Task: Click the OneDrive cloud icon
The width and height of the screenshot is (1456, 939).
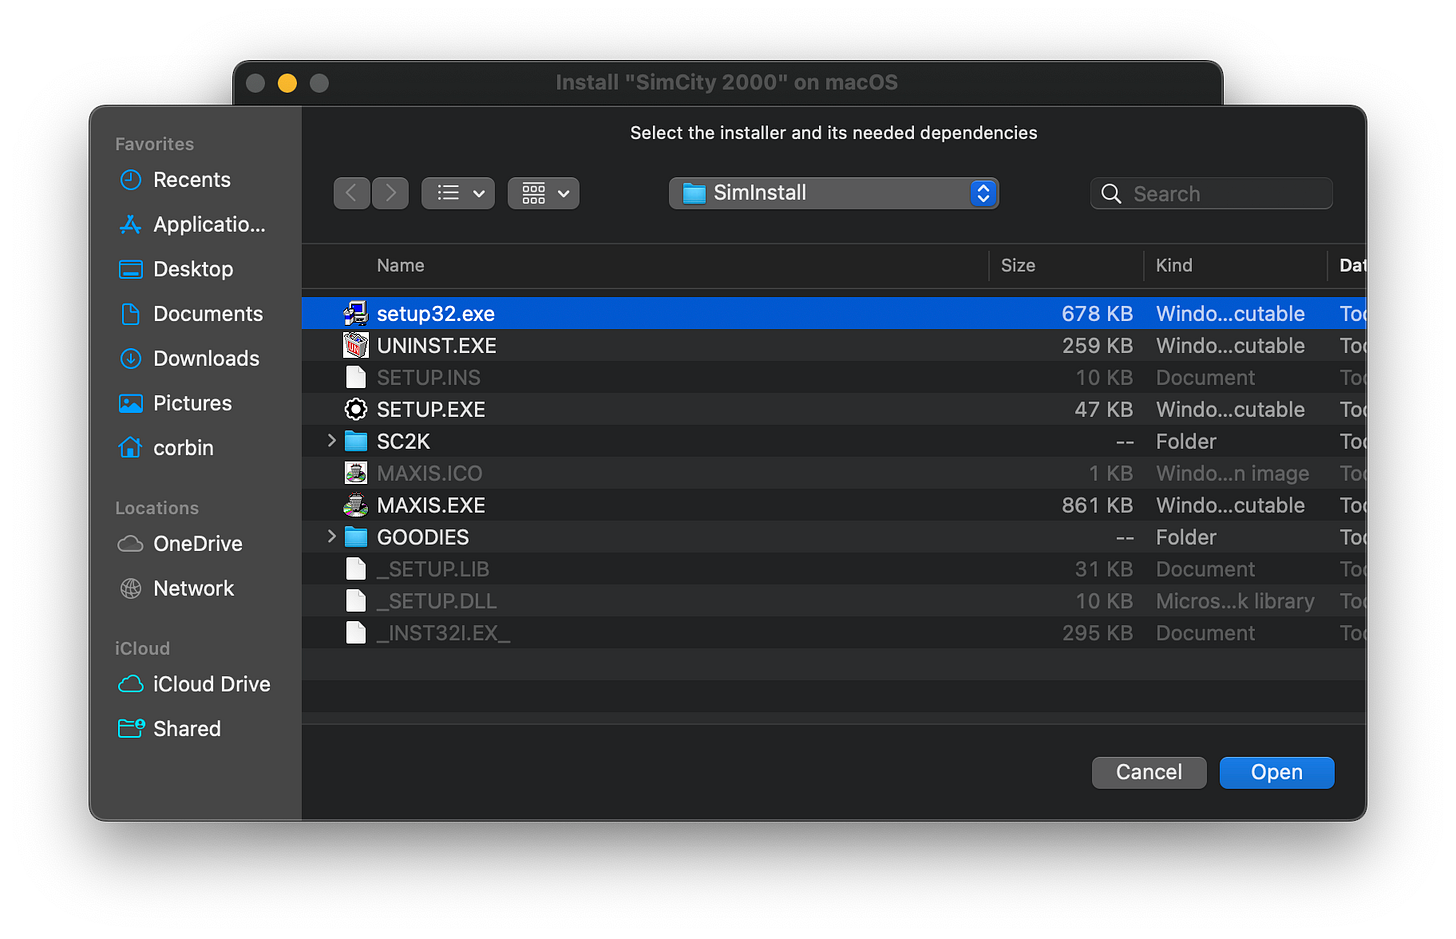Action: pyautogui.click(x=131, y=544)
